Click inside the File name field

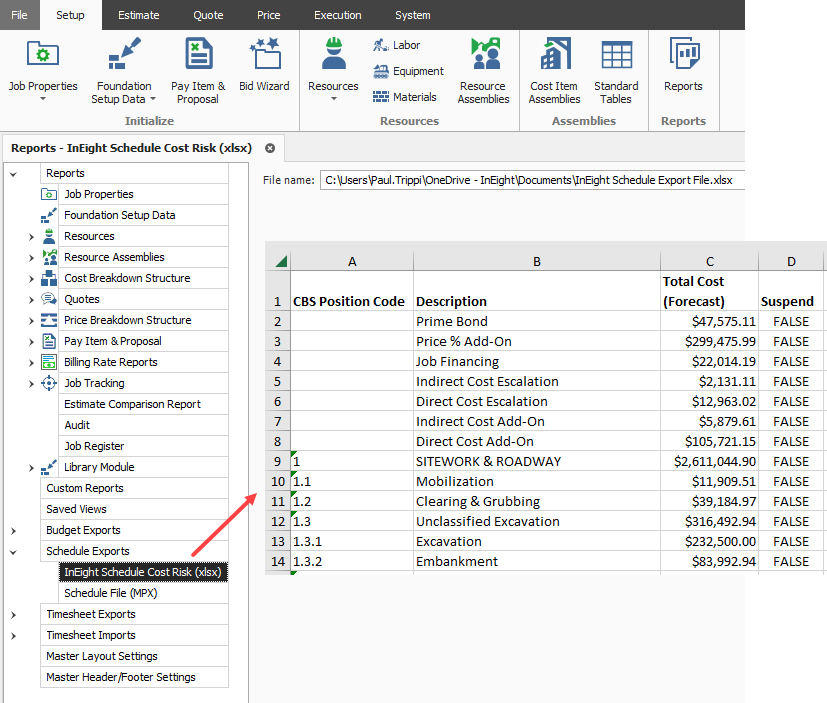[x=530, y=180]
